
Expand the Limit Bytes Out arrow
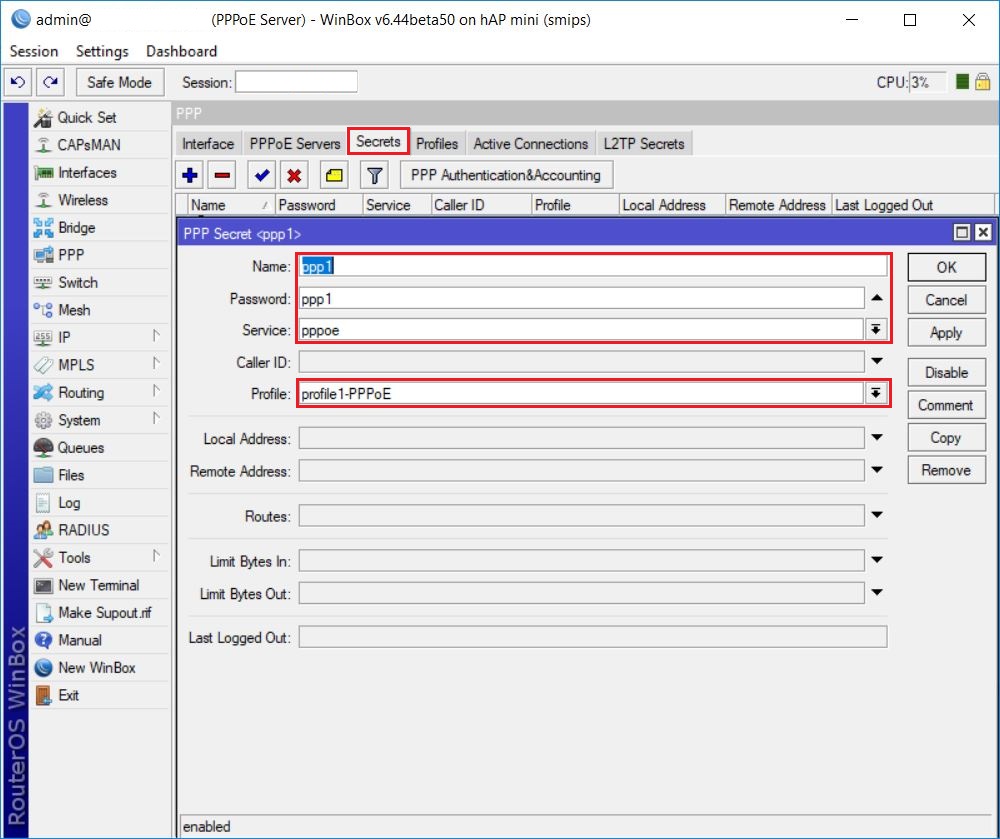coord(877,593)
